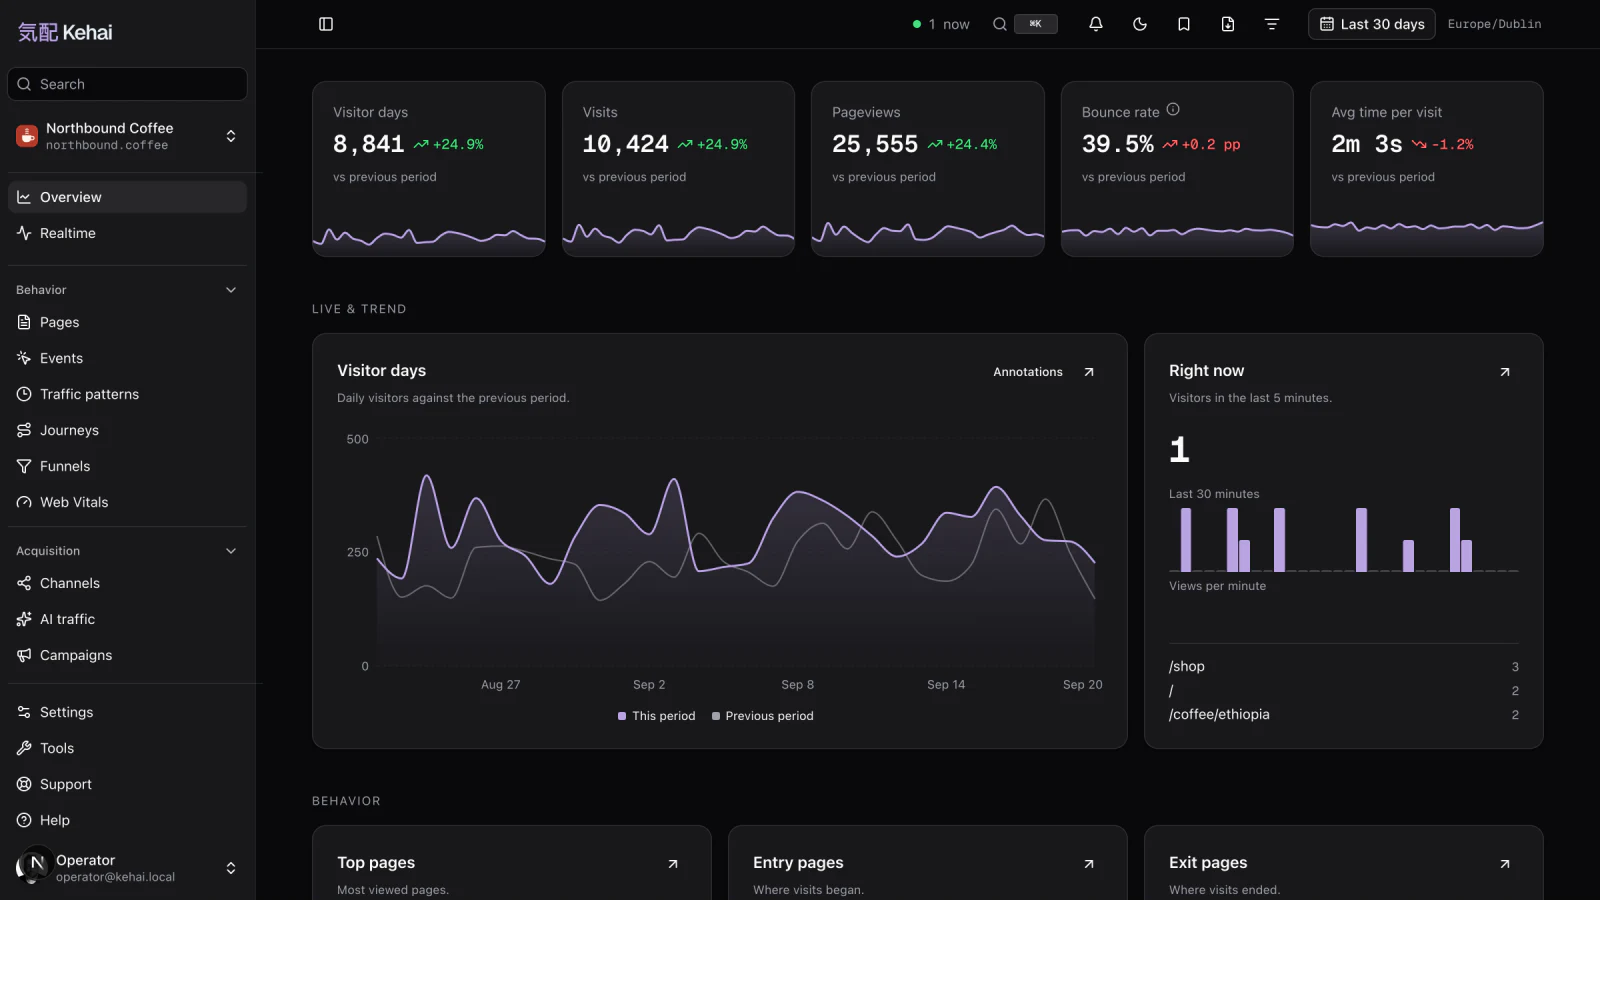Focus the sidebar Search field
Viewport: 1600px width, 1000px height.
[127, 84]
